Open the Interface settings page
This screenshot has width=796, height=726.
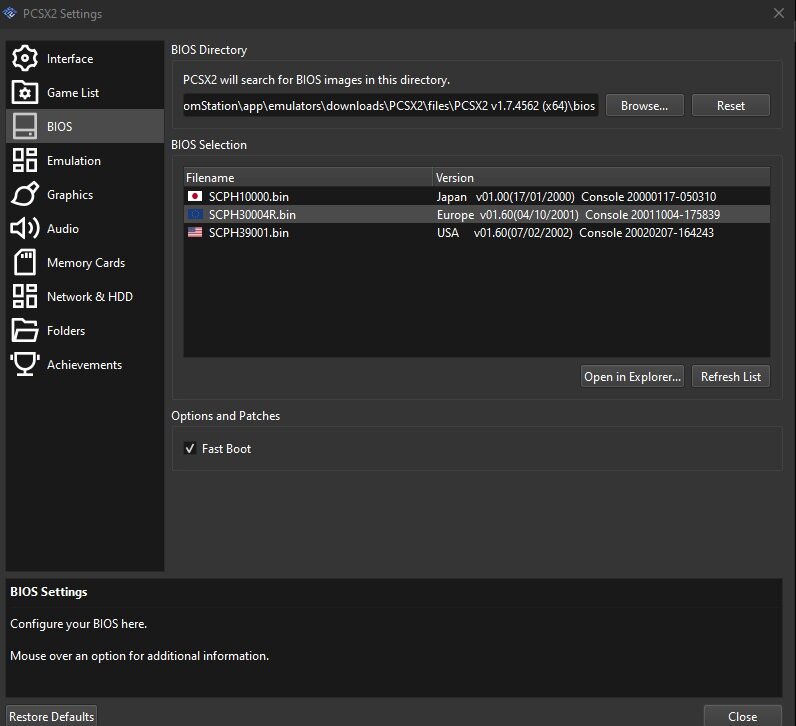[x=85, y=58]
